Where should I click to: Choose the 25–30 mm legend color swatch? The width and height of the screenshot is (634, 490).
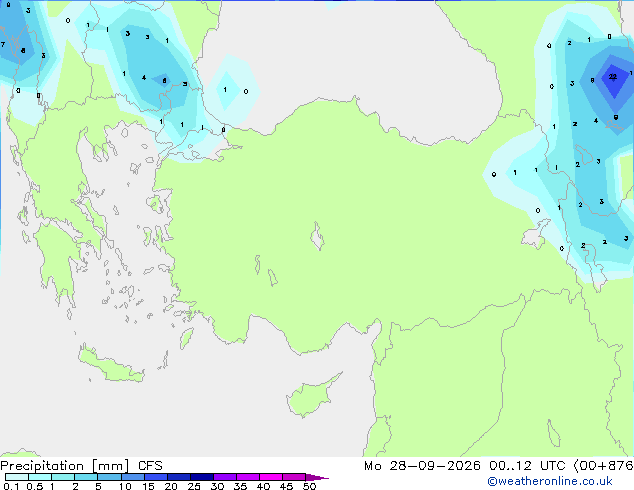[x=202, y=477]
